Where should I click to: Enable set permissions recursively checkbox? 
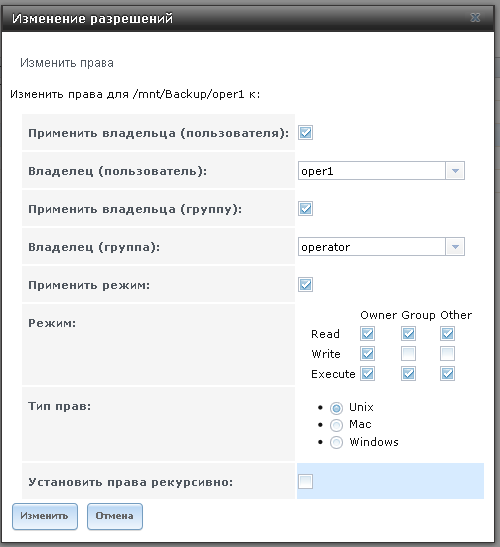(305, 481)
